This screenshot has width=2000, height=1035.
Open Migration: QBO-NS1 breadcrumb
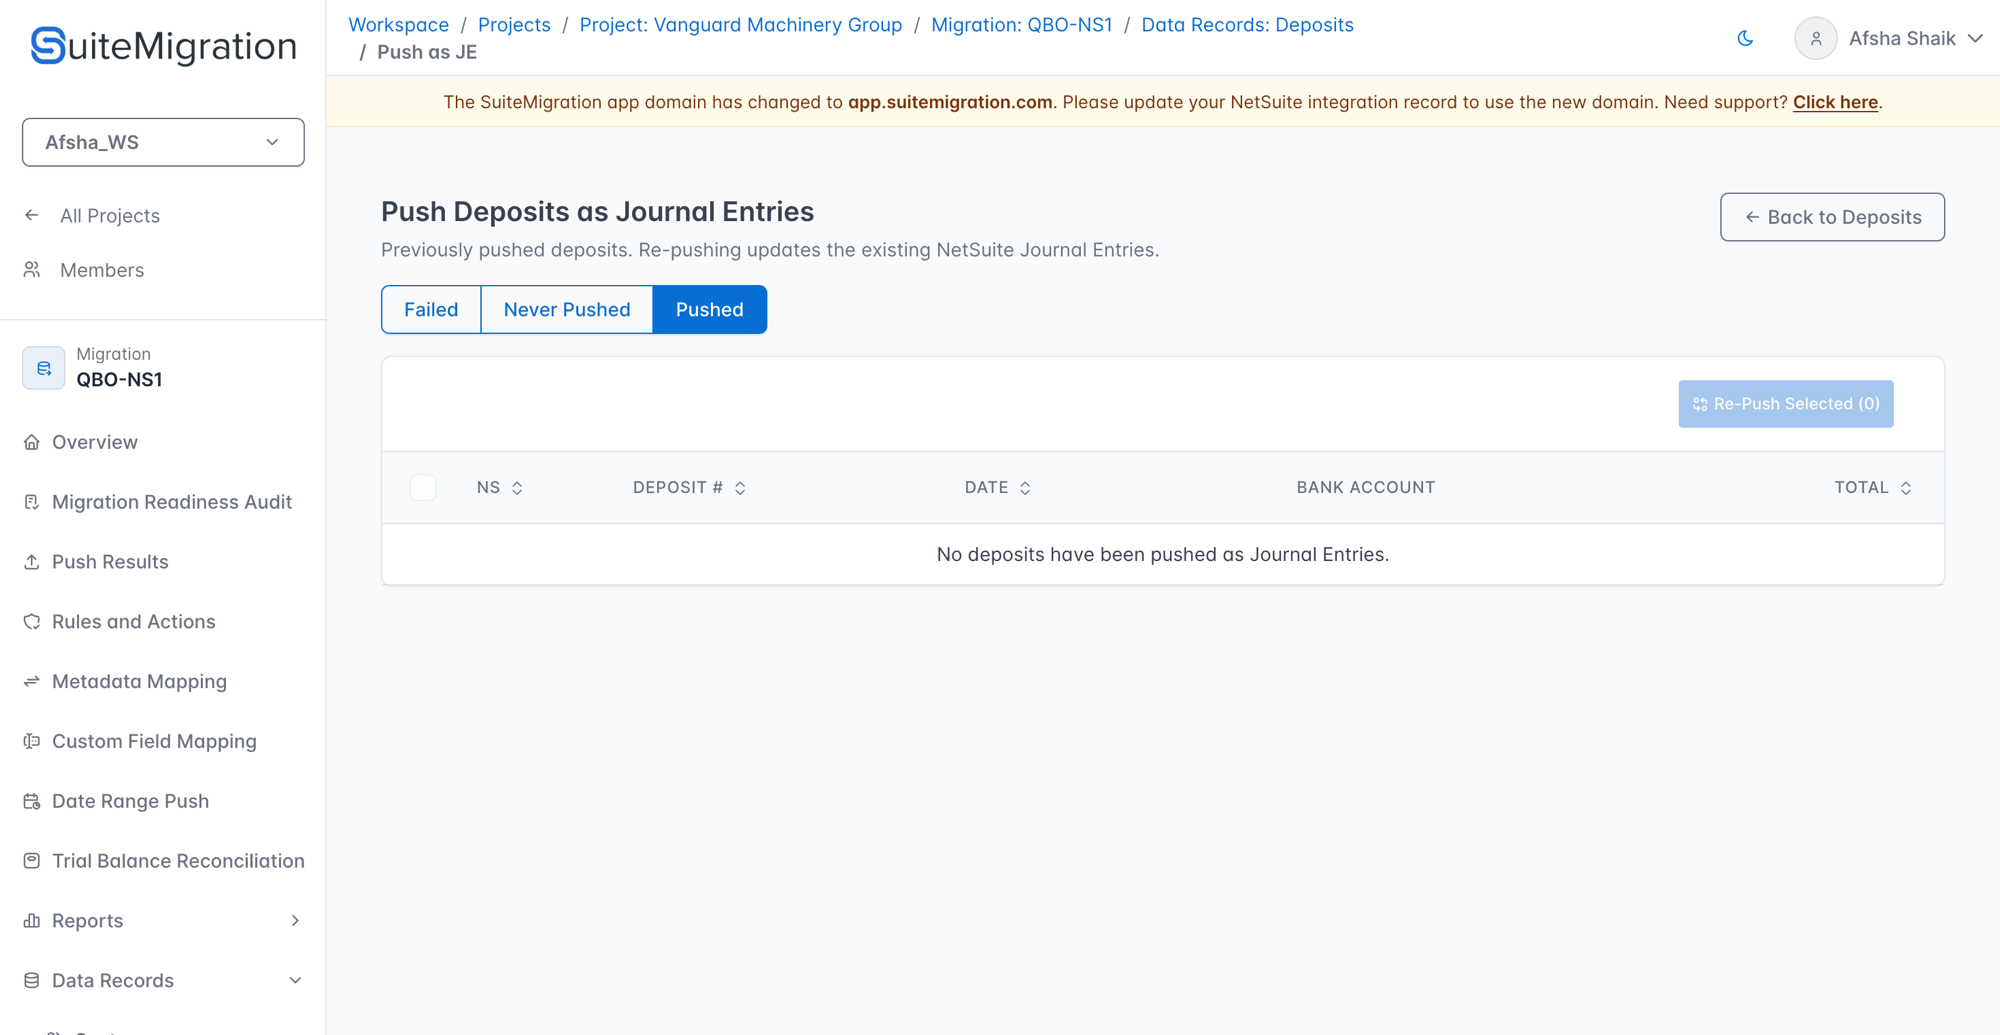tap(1022, 25)
